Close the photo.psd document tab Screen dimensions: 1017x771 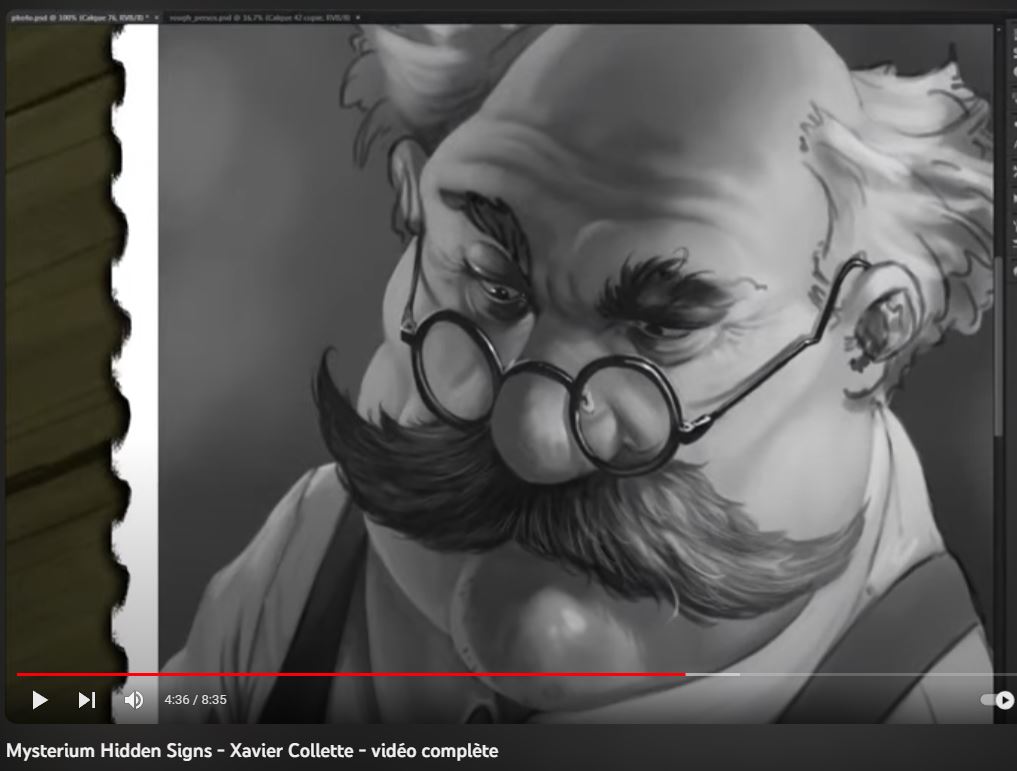tap(156, 18)
